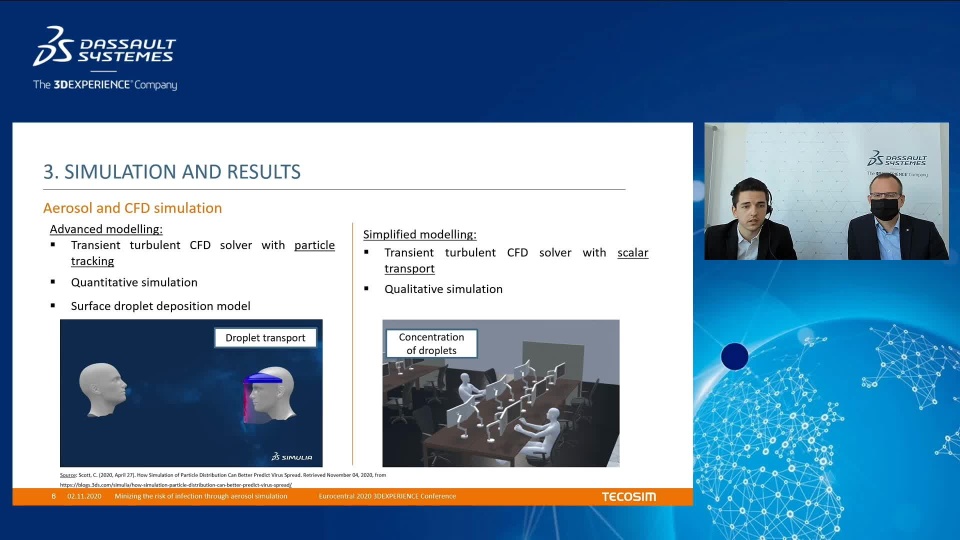
Task: Select the slide title "3. SIMULATION AND RESULTS"
Action: [172, 171]
